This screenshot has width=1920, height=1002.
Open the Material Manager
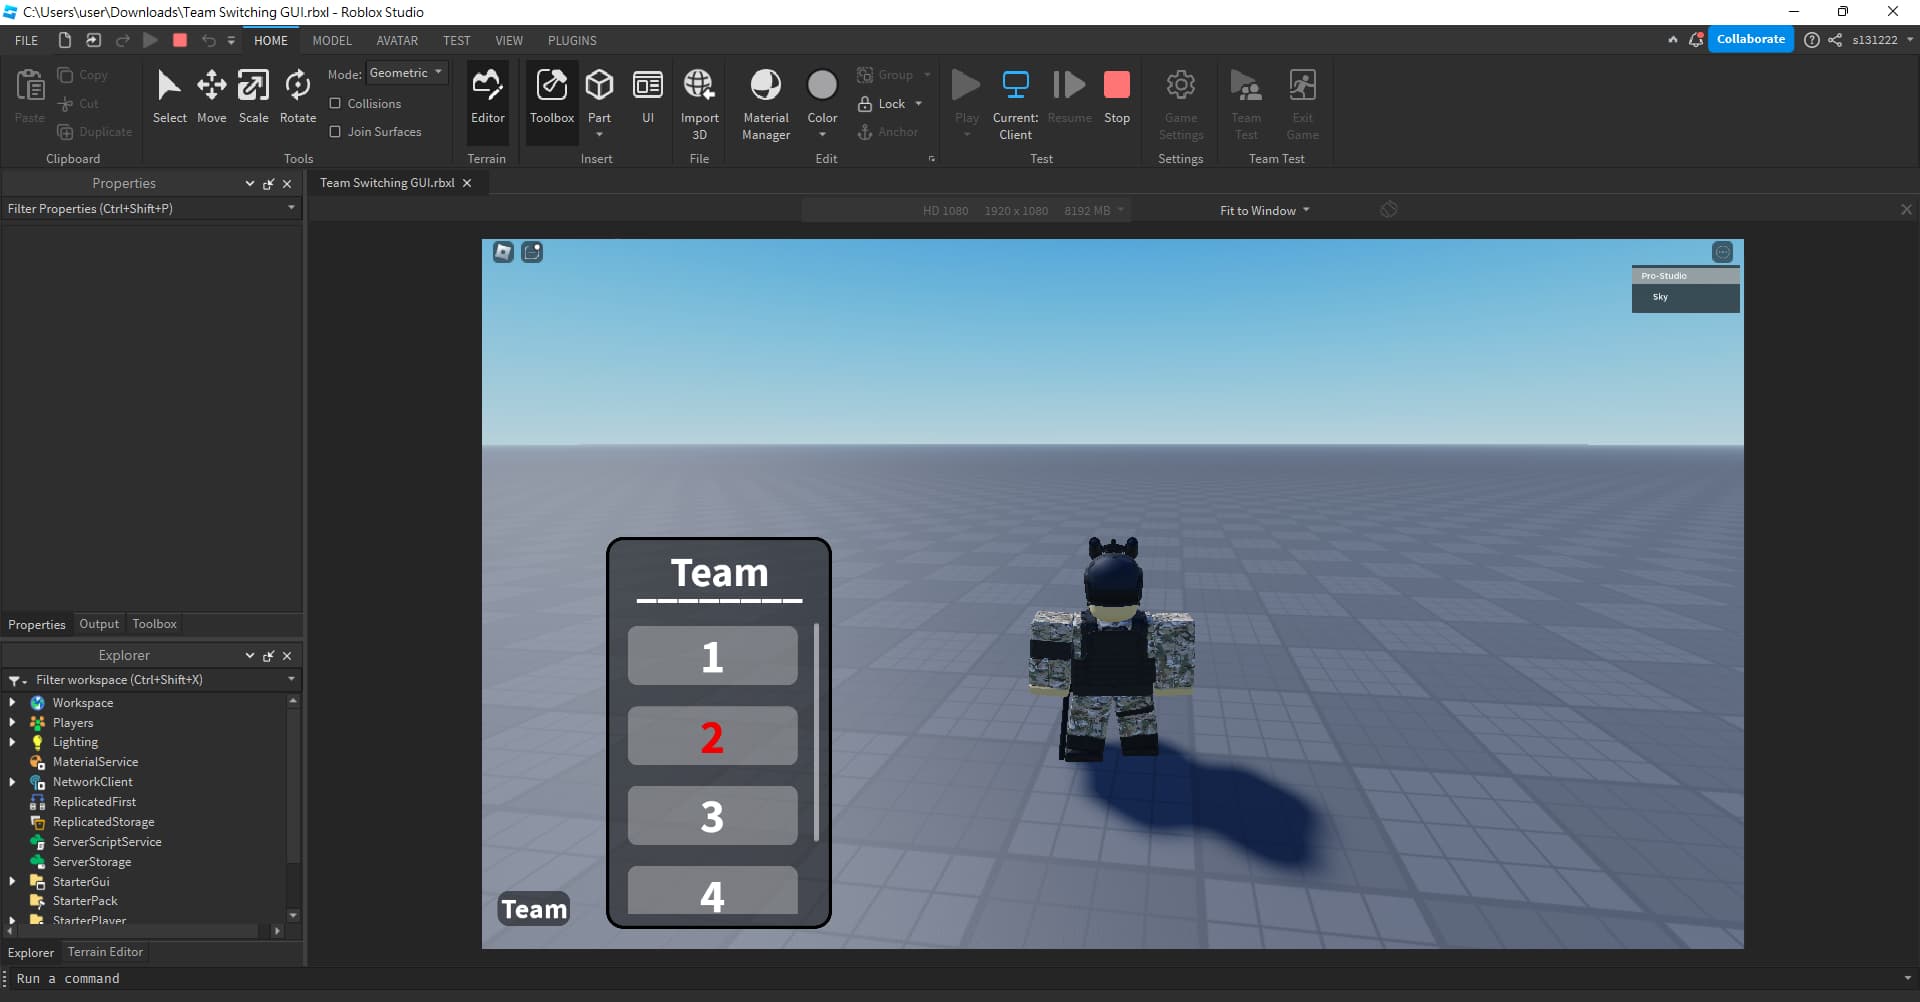click(x=765, y=100)
